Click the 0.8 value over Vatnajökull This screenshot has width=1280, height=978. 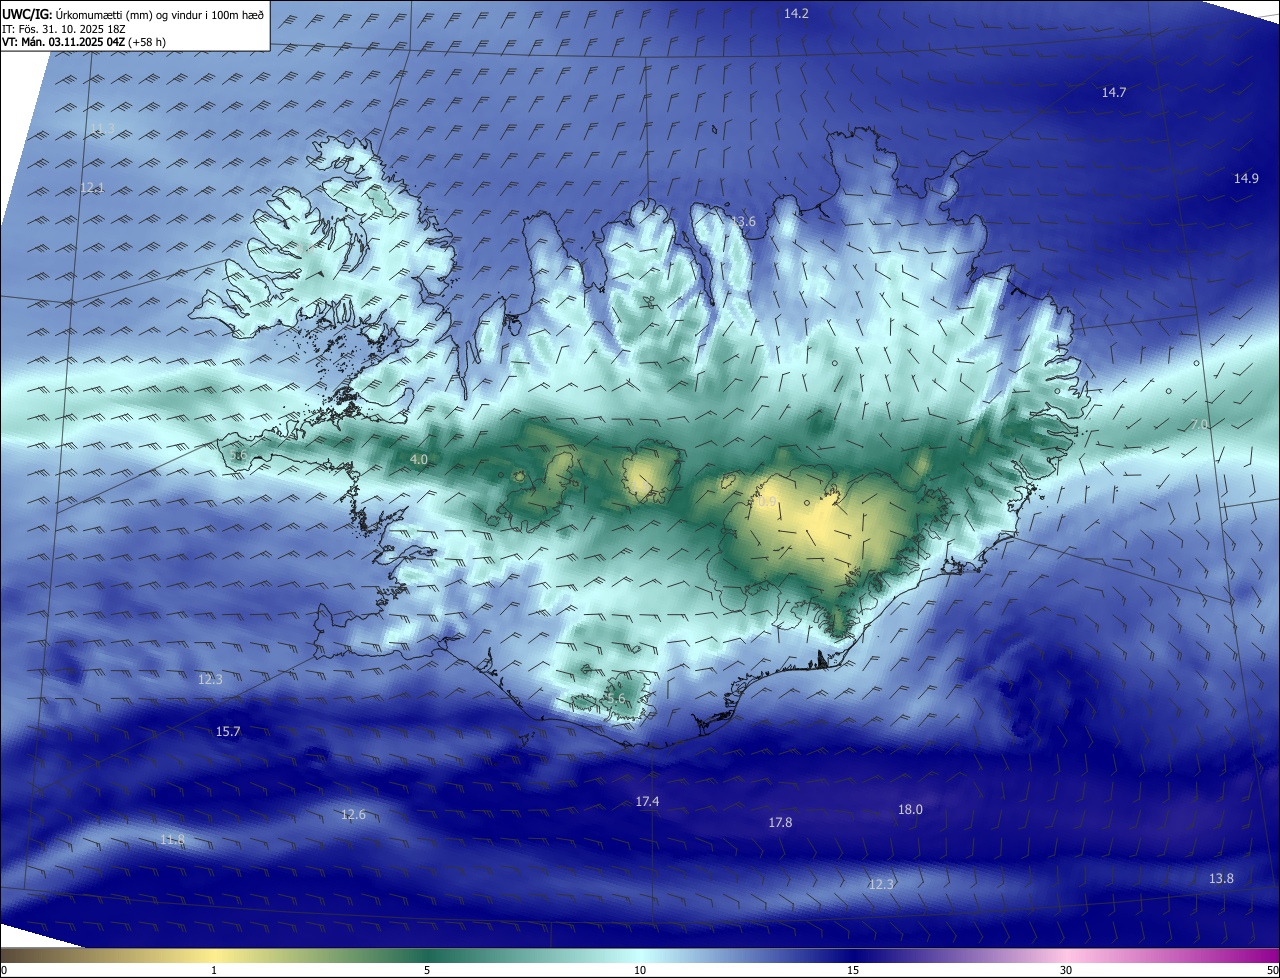tap(768, 501)
